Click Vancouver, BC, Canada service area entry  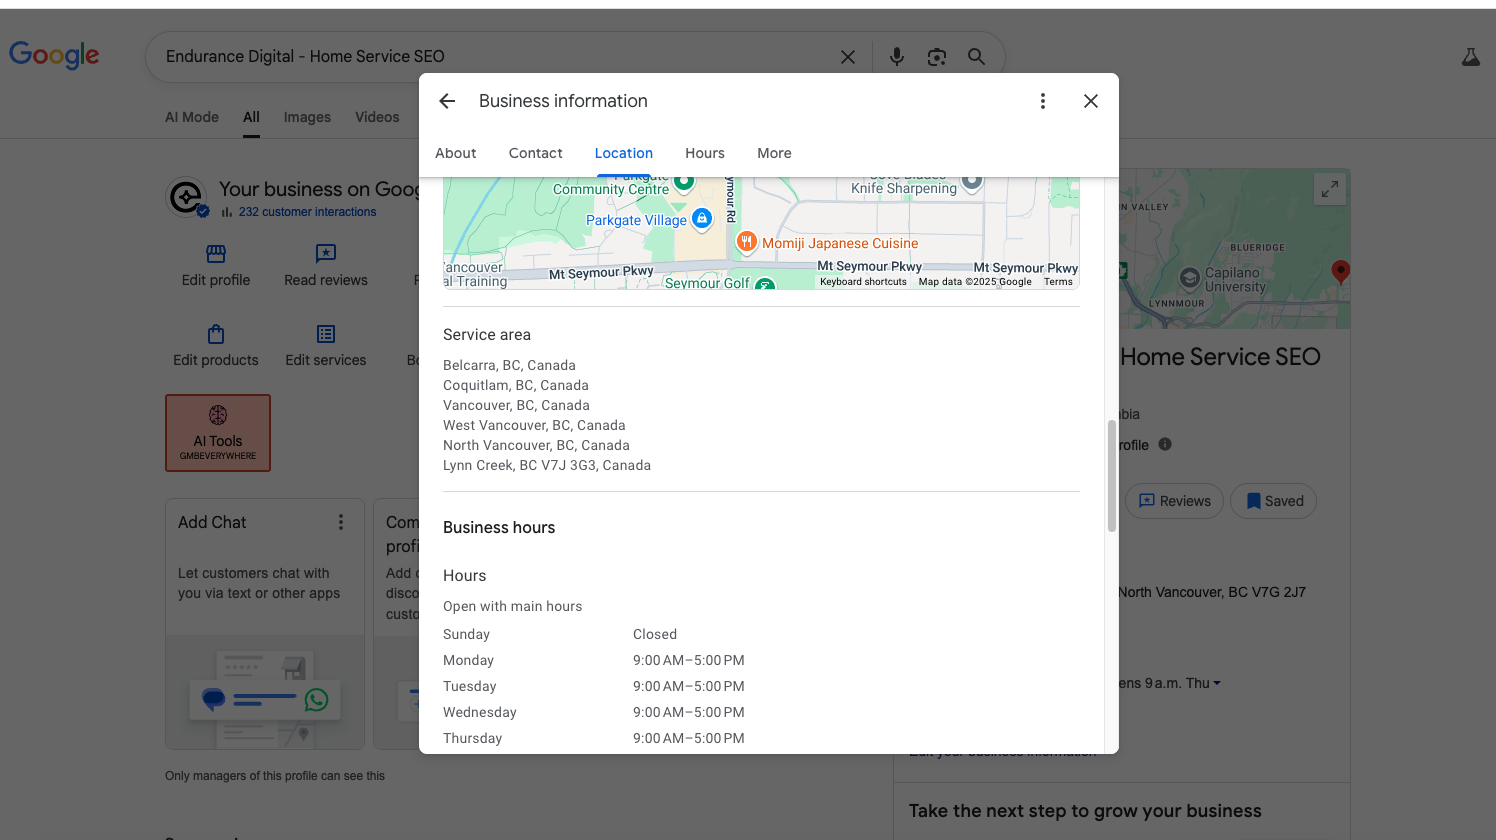point(516,405)
